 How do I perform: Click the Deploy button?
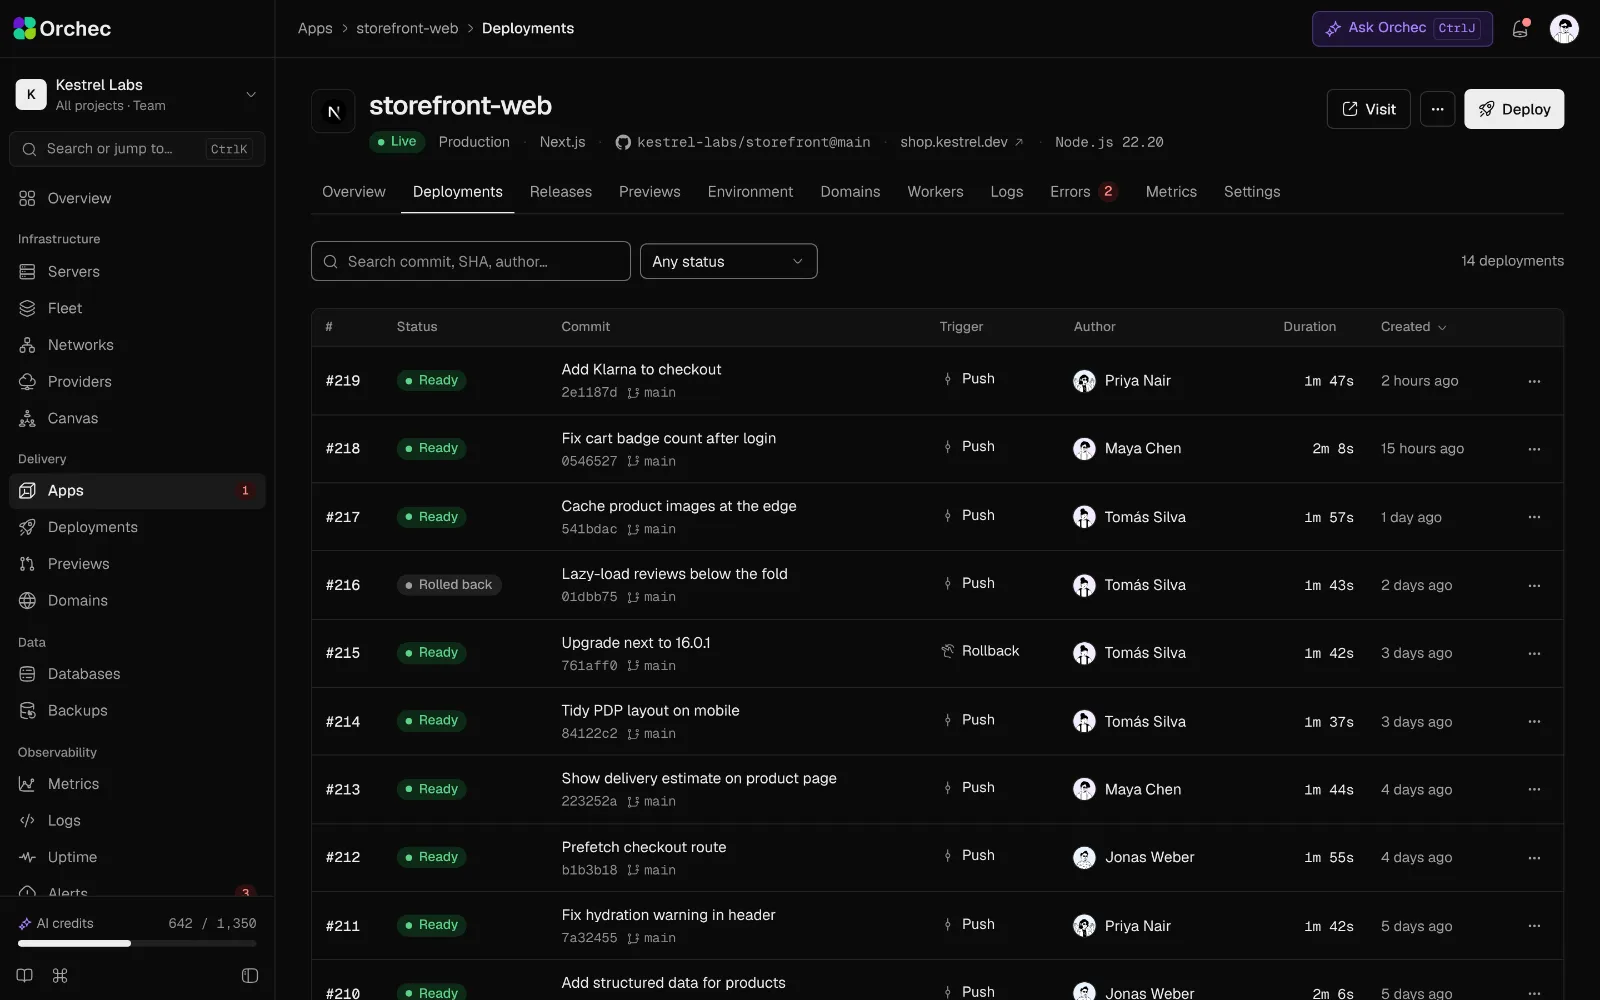click(x=1514, y=109)
